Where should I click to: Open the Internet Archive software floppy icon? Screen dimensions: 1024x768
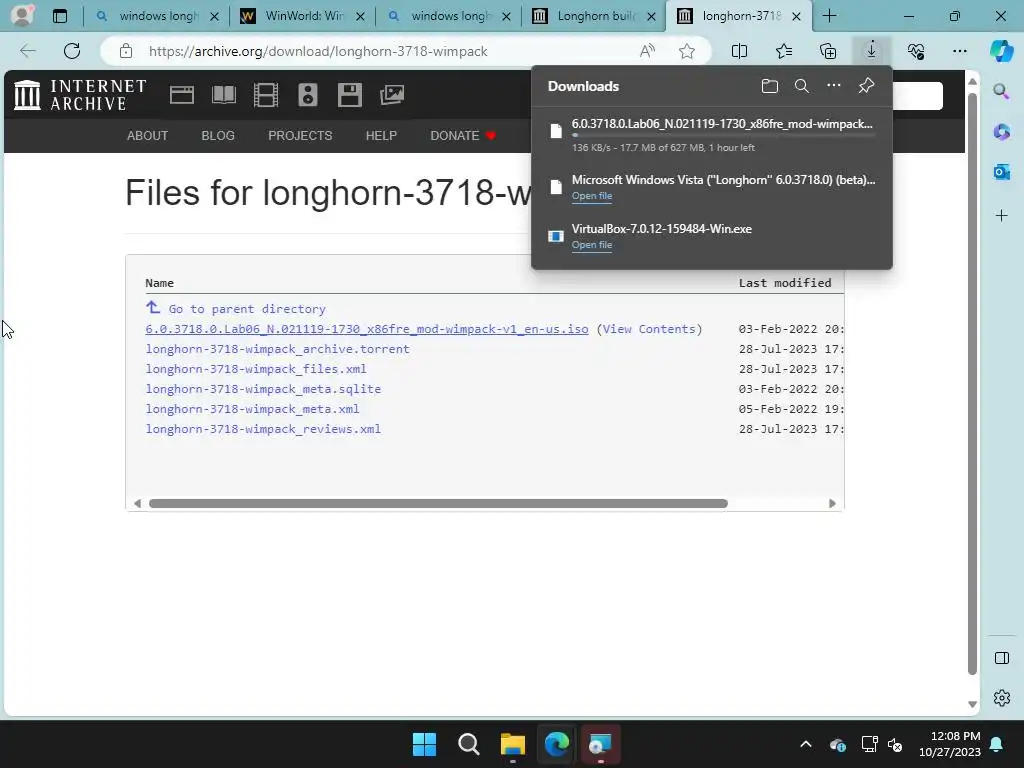(349, 95)
